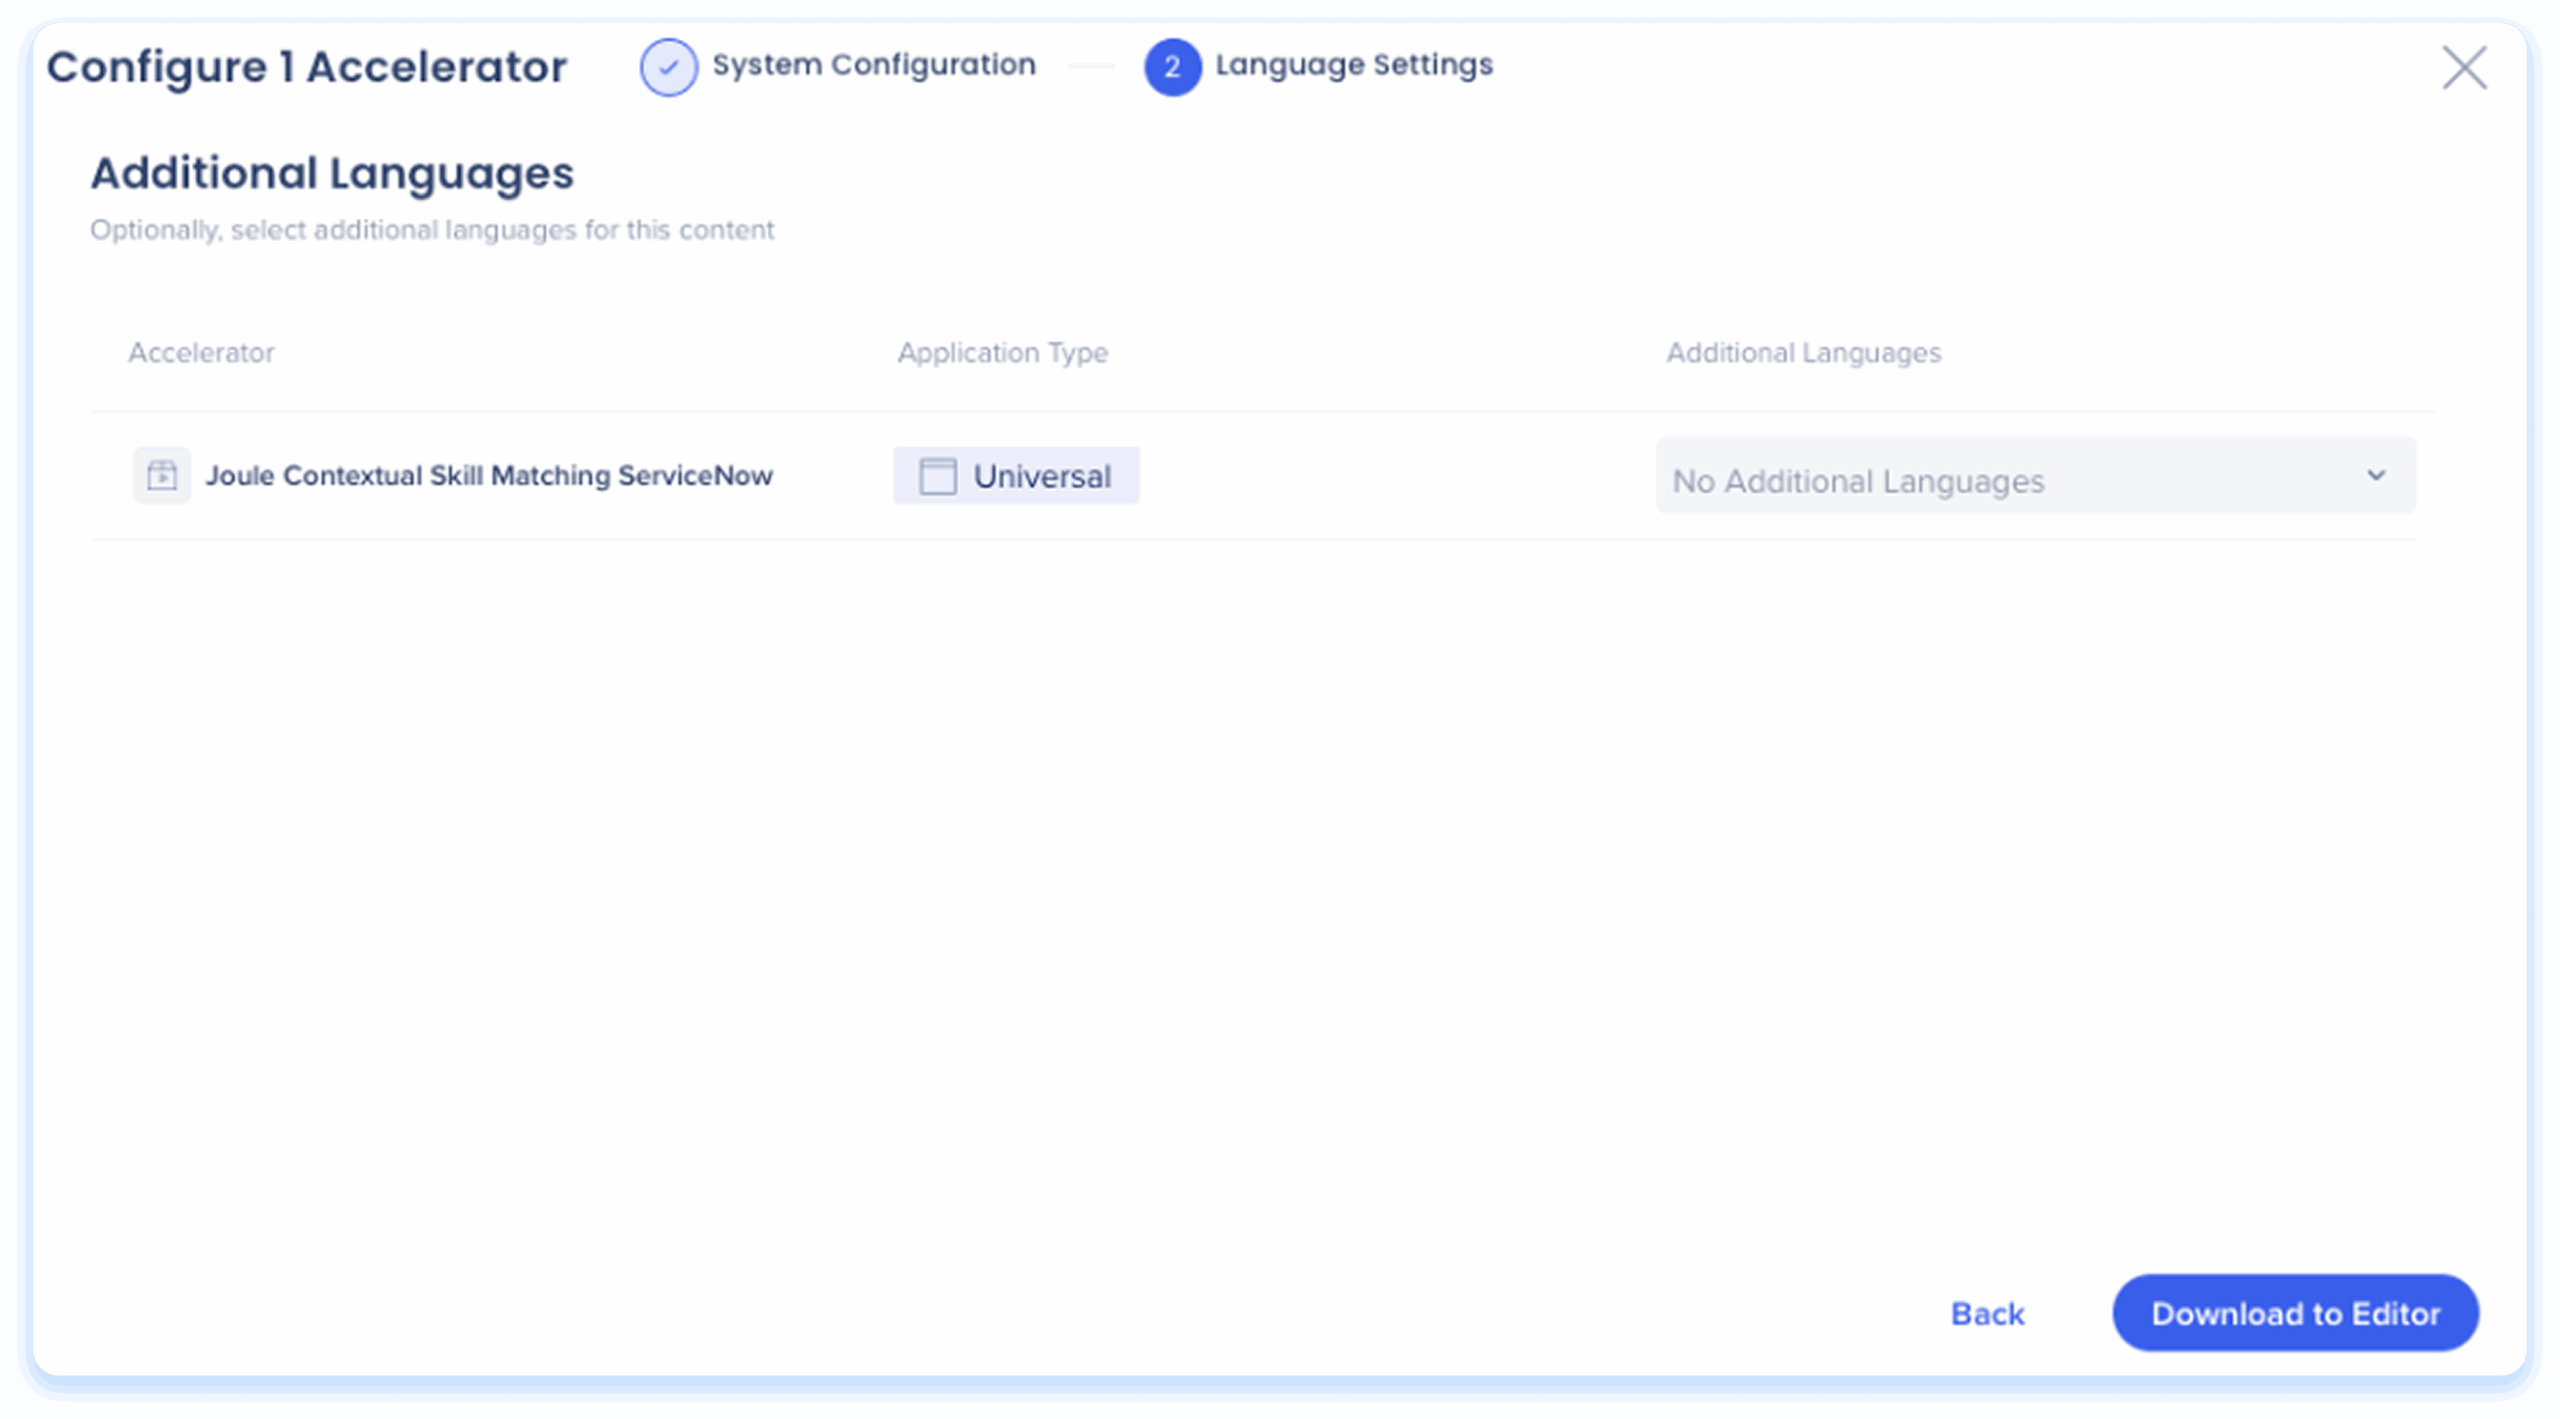Click the Additional Languages section heading
This screenshot has height=1419, width=2560.
coord(332,173)
